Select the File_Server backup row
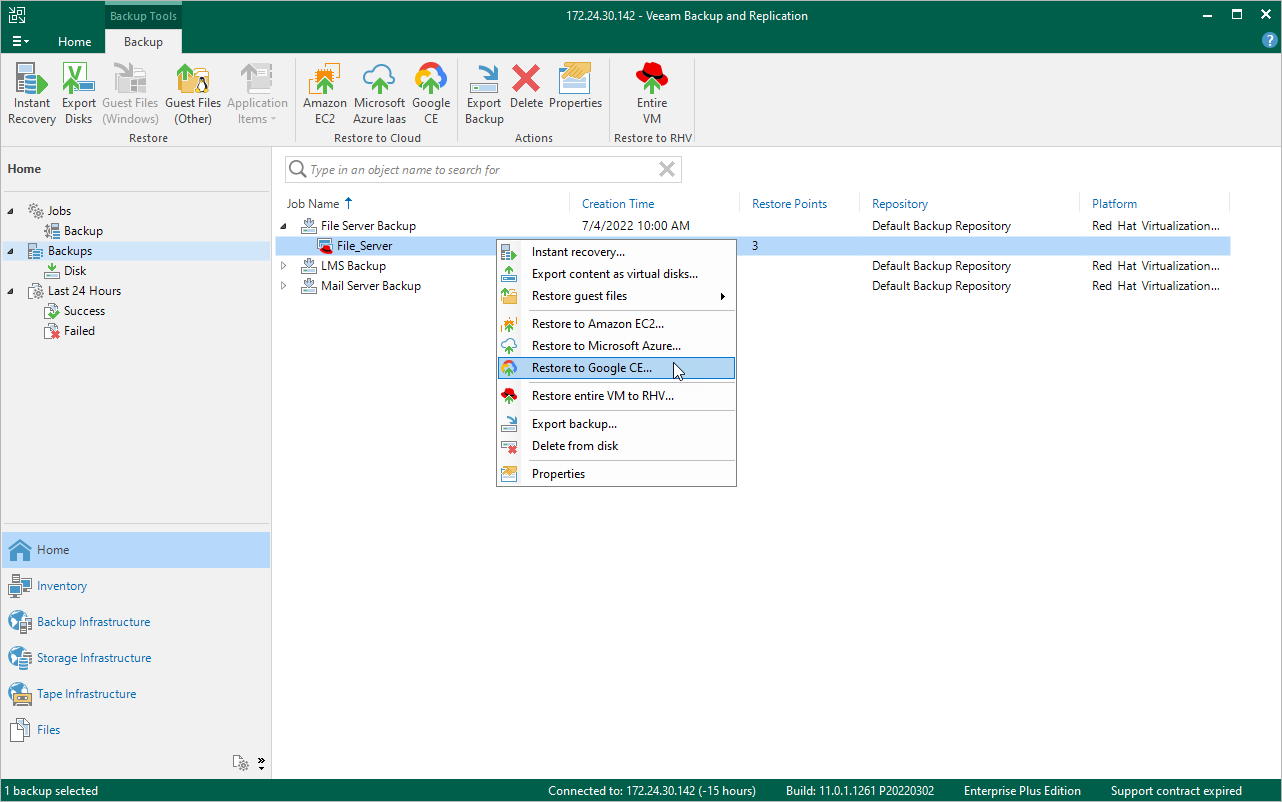 pyautogui.click(x=753, y=246)
